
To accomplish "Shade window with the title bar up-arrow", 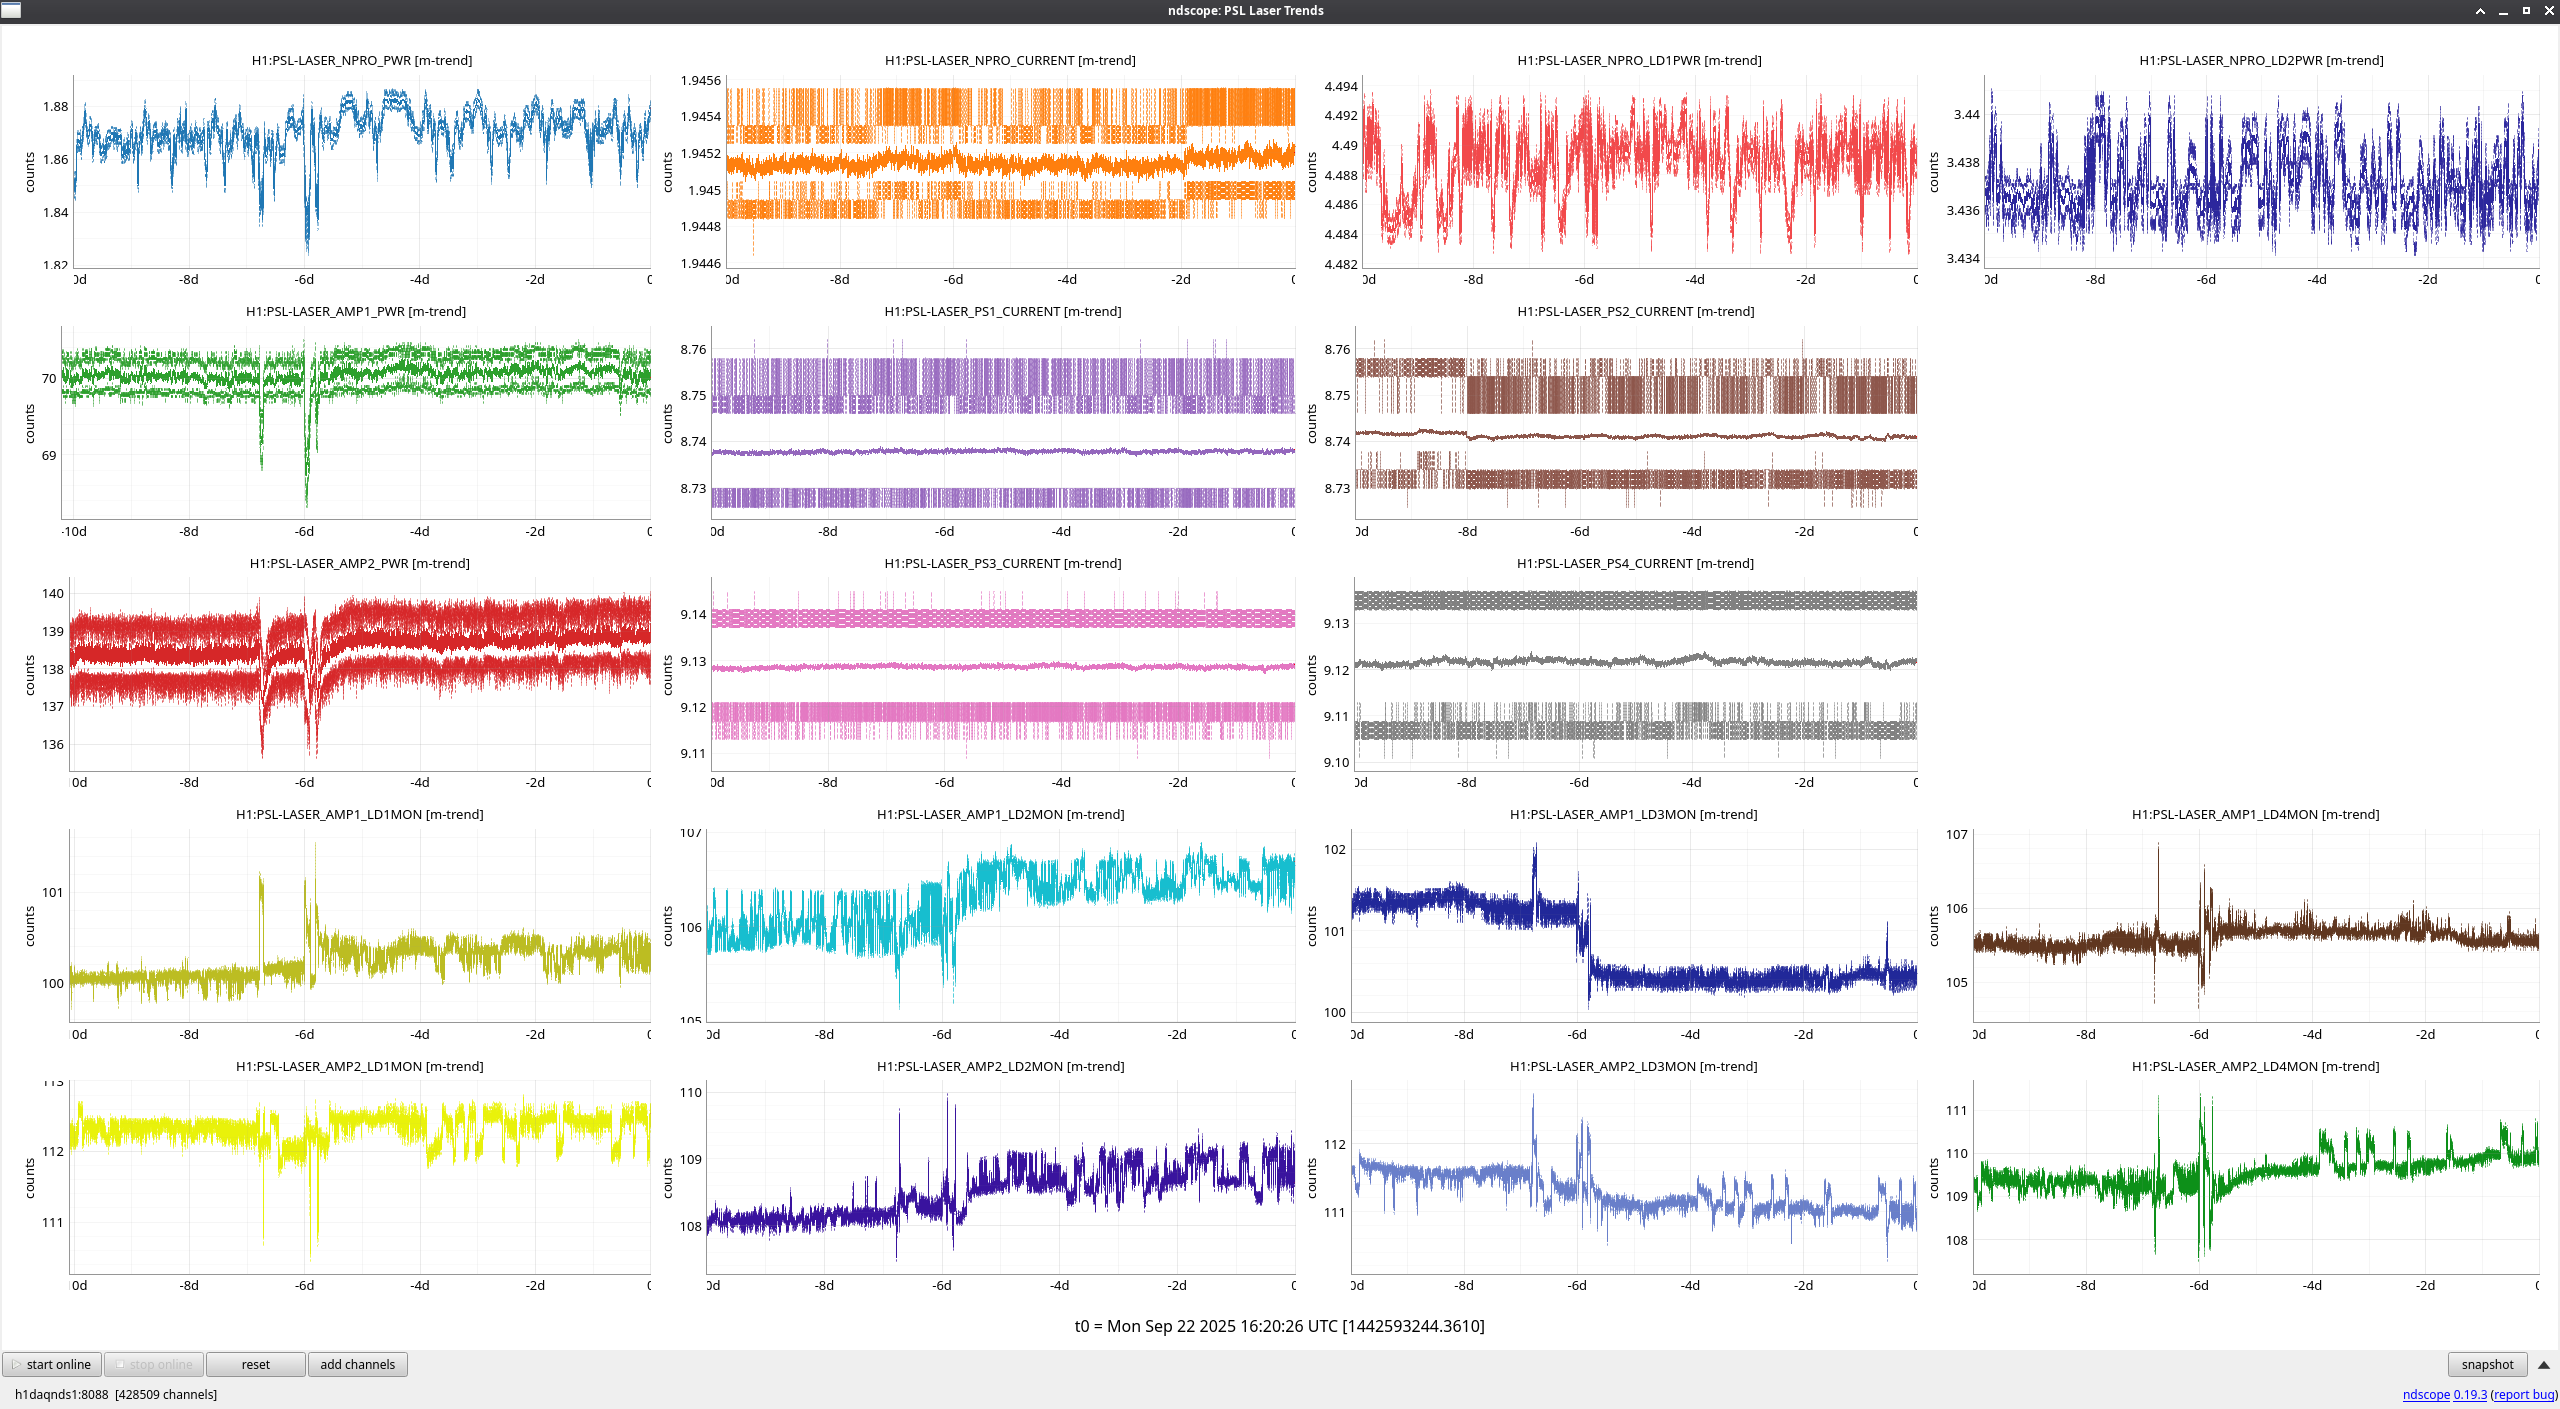I will point(2480,11).
